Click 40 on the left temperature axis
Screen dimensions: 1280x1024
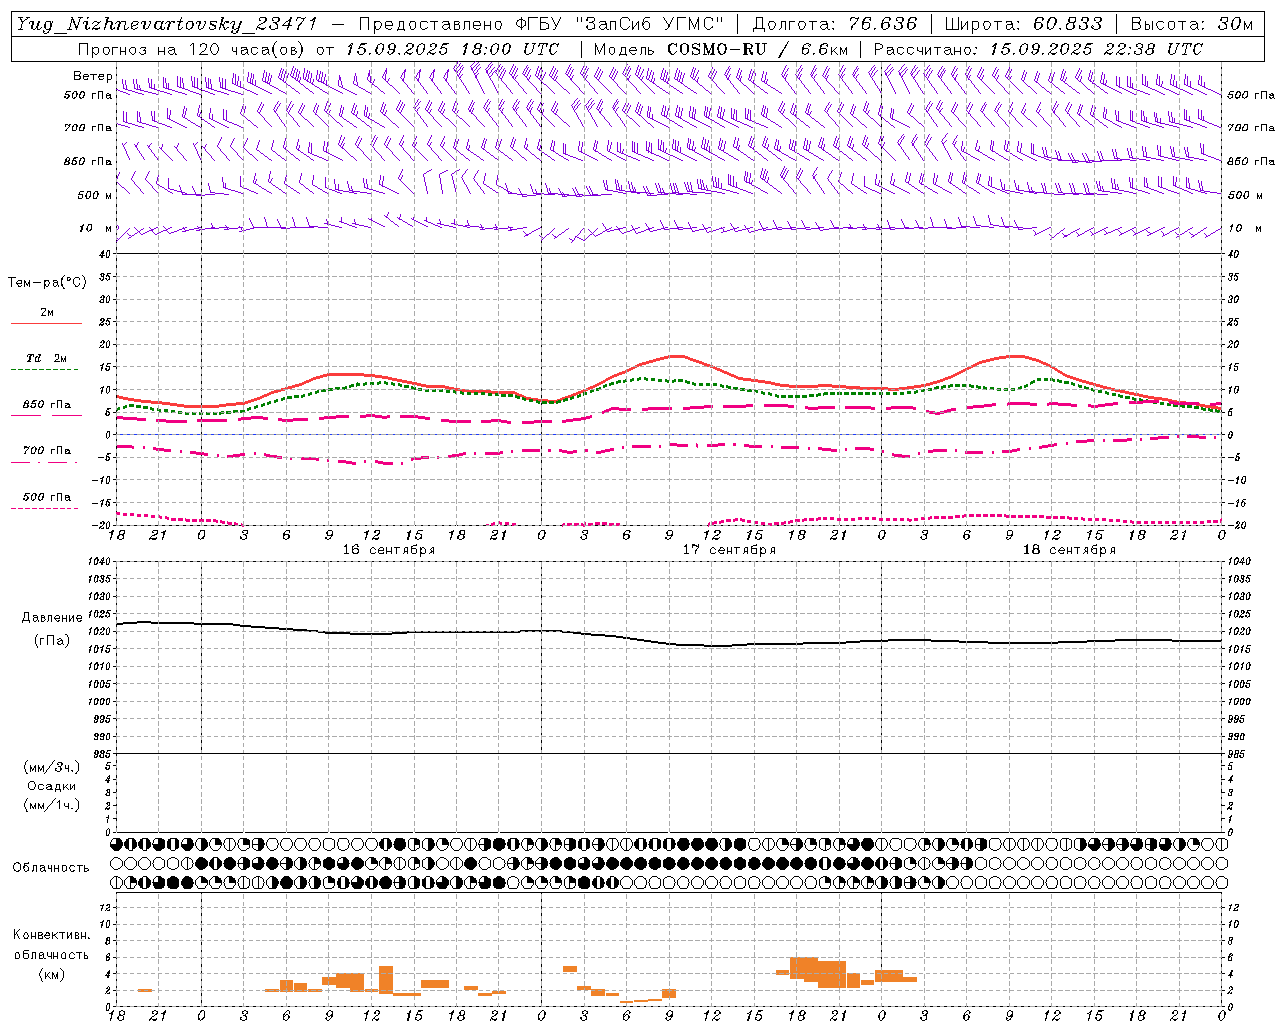tap(105, 254)
